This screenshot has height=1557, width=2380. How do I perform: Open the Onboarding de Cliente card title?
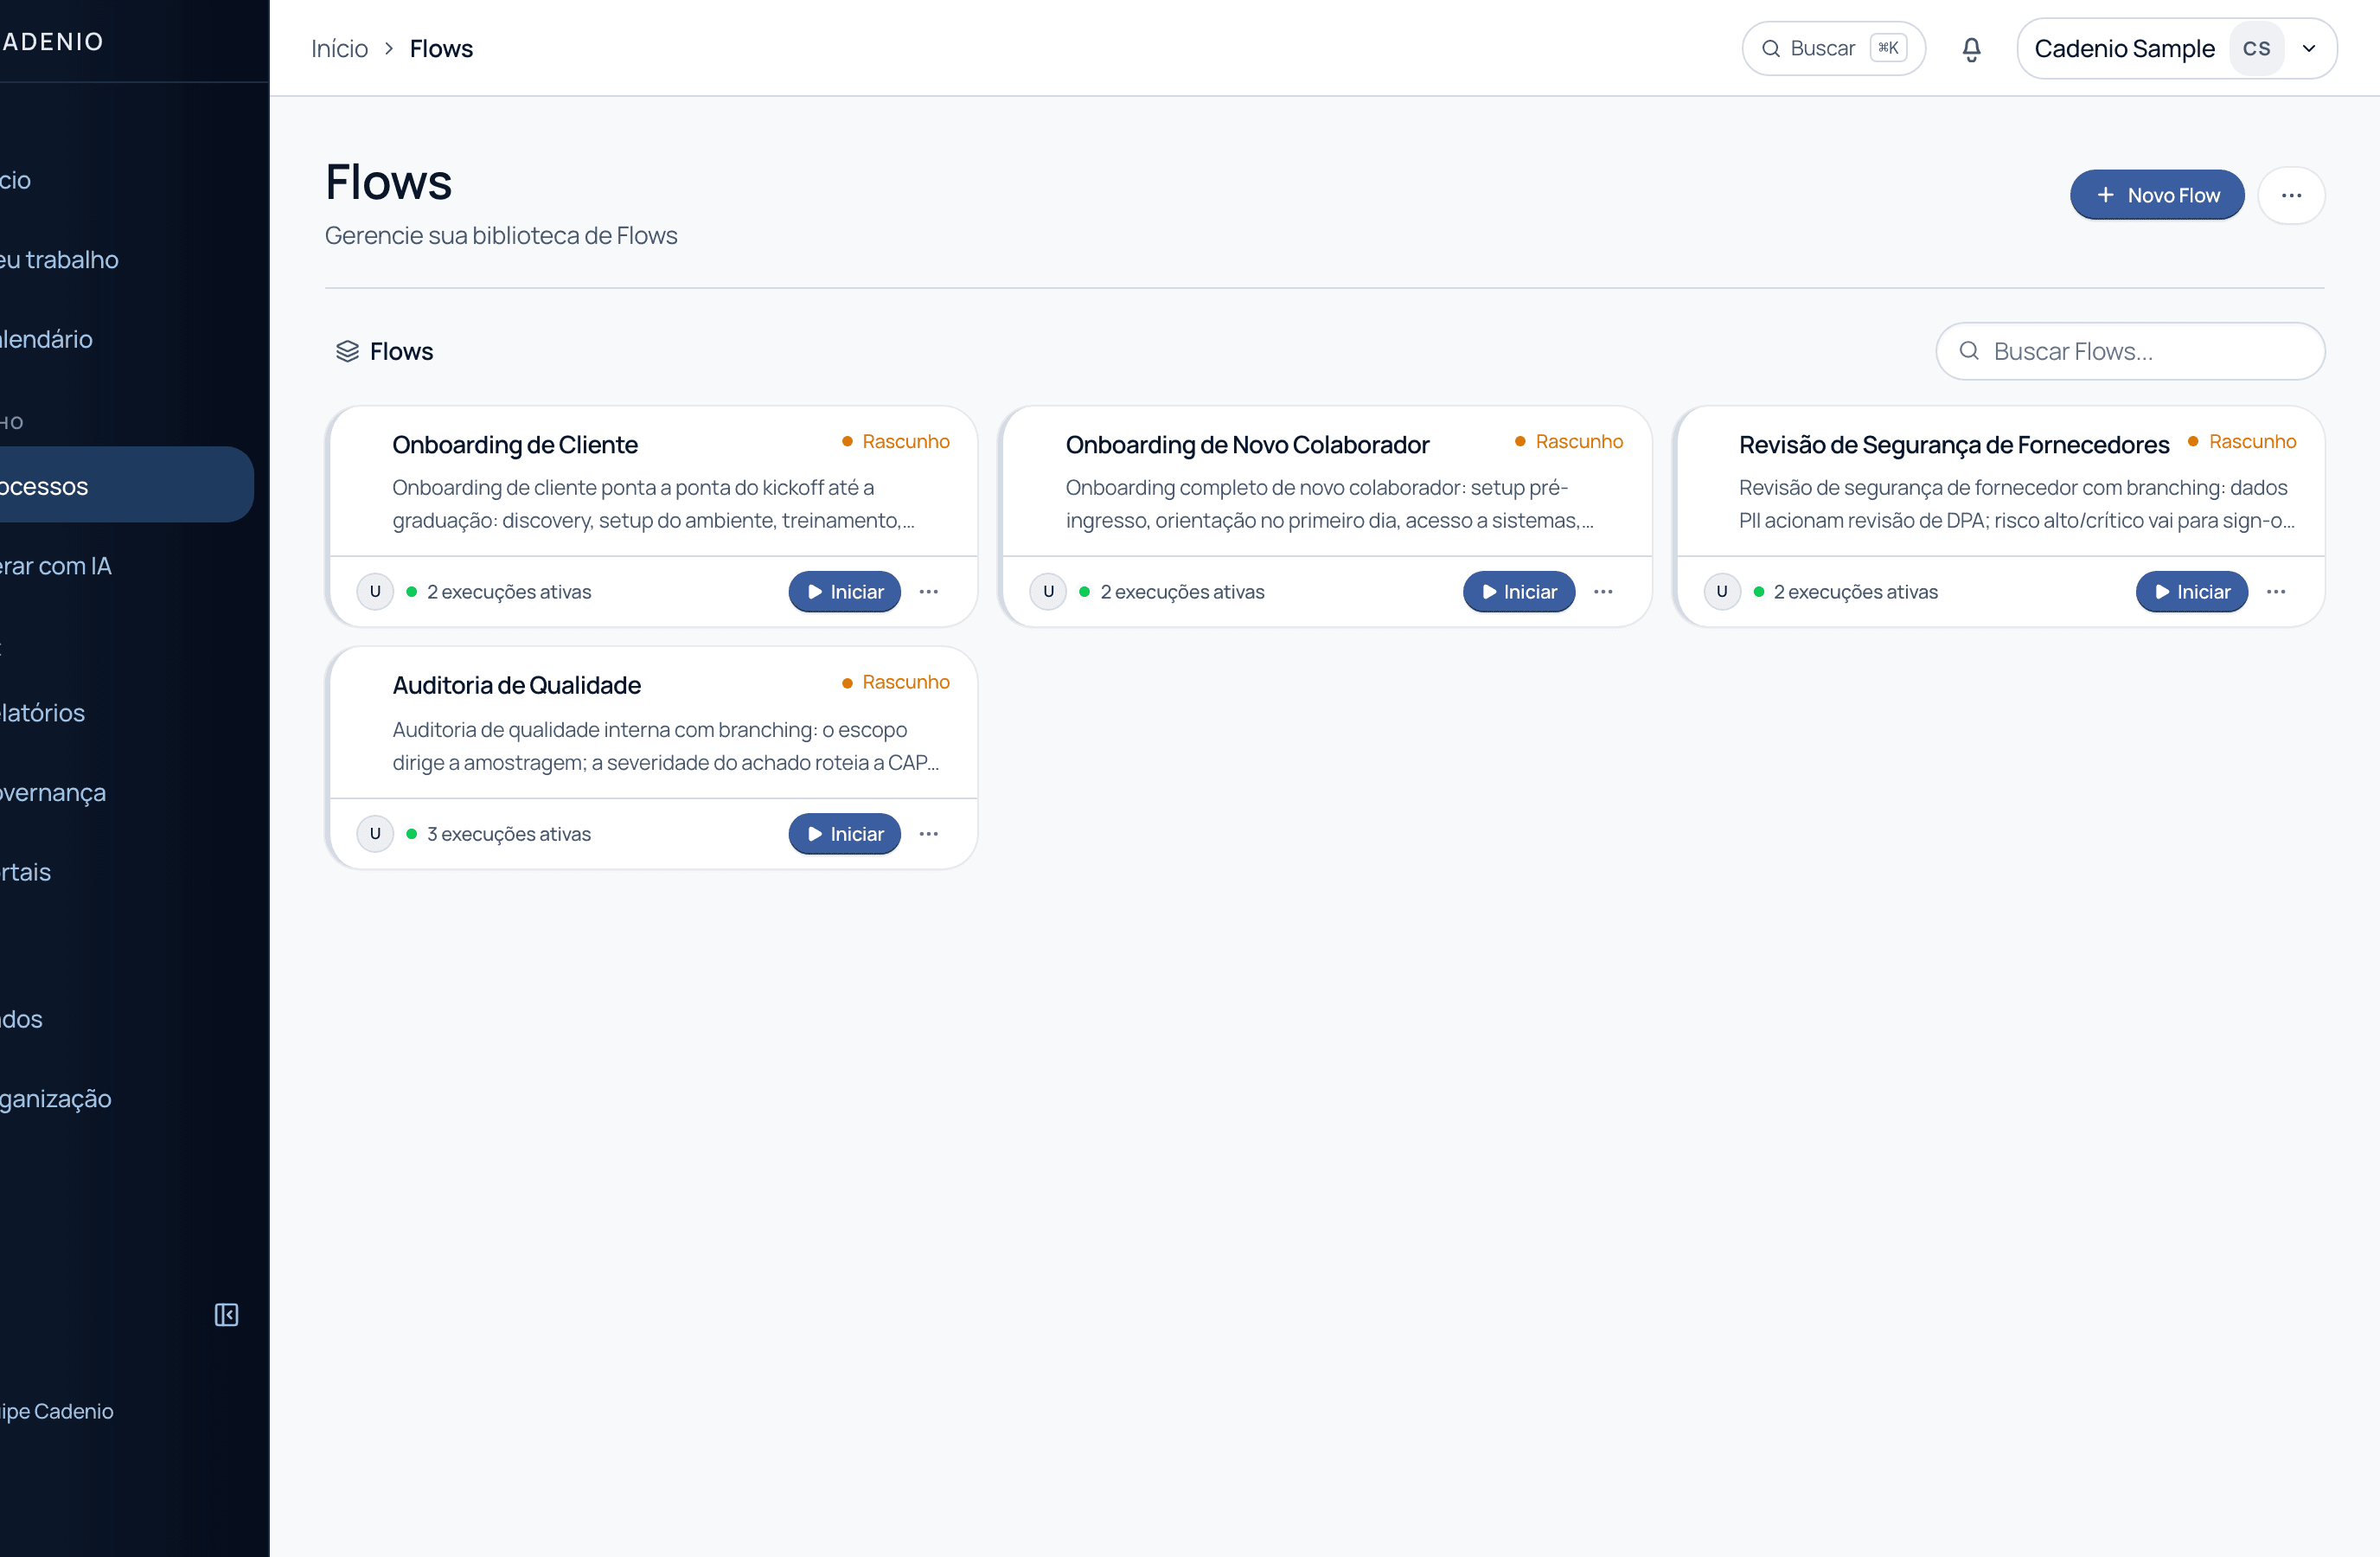(x=515, y=445)
